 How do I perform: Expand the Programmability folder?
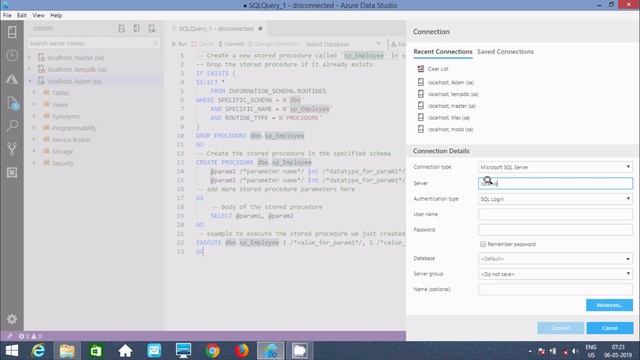point(34,128)
